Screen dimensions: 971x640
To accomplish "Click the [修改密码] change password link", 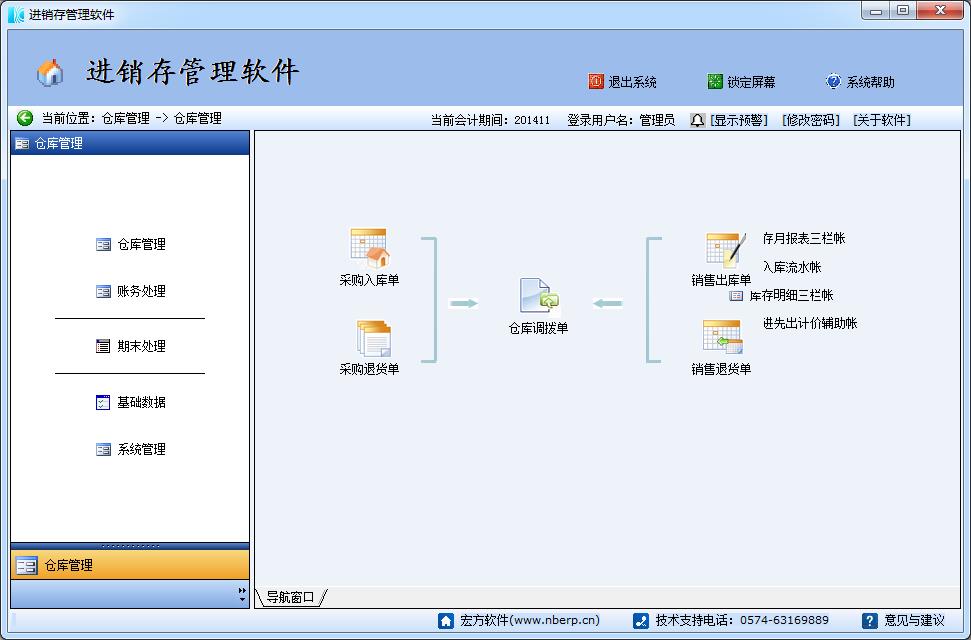I will [810, 120].
